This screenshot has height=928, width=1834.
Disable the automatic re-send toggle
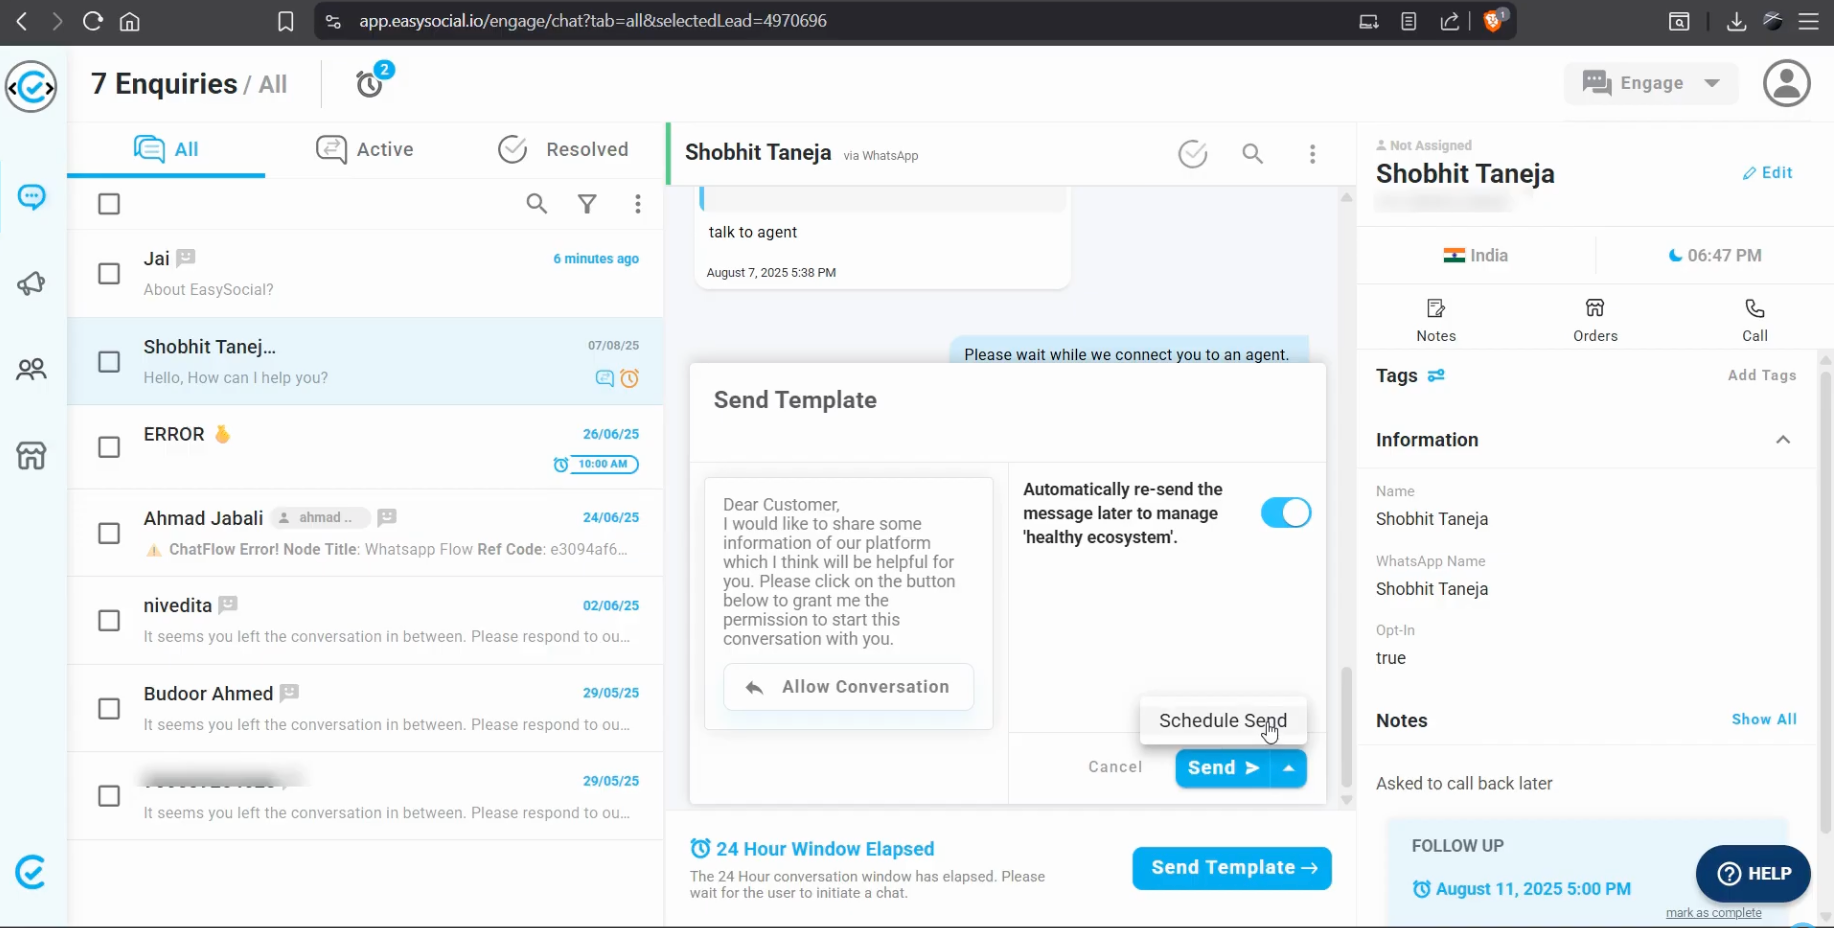[x=1285, y=513]
